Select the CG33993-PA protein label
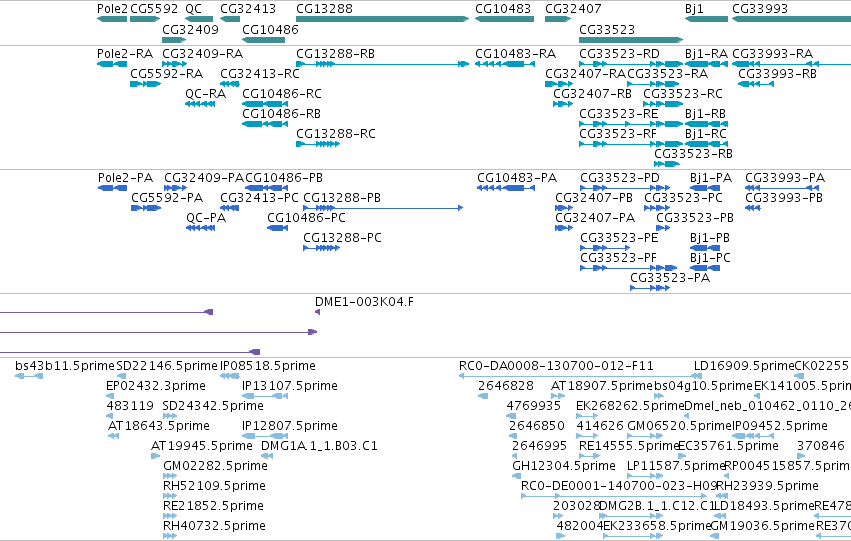The width and height of the screenshot is (851, 541). click(x=785, y=178)
